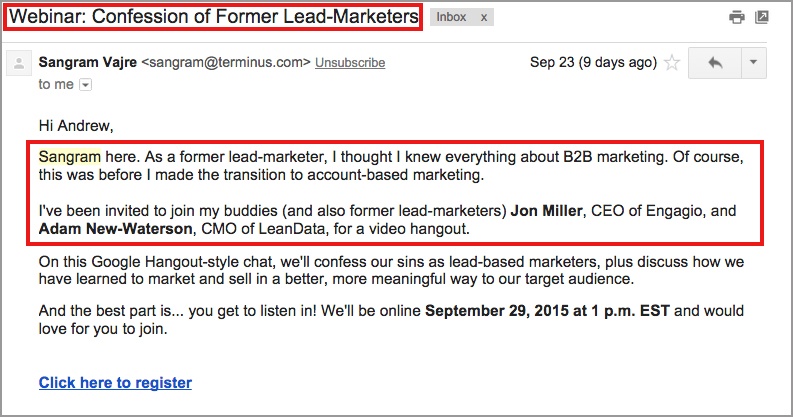
Task: Click the "Hi Andrew," greeting line
Action: (76, 126)
